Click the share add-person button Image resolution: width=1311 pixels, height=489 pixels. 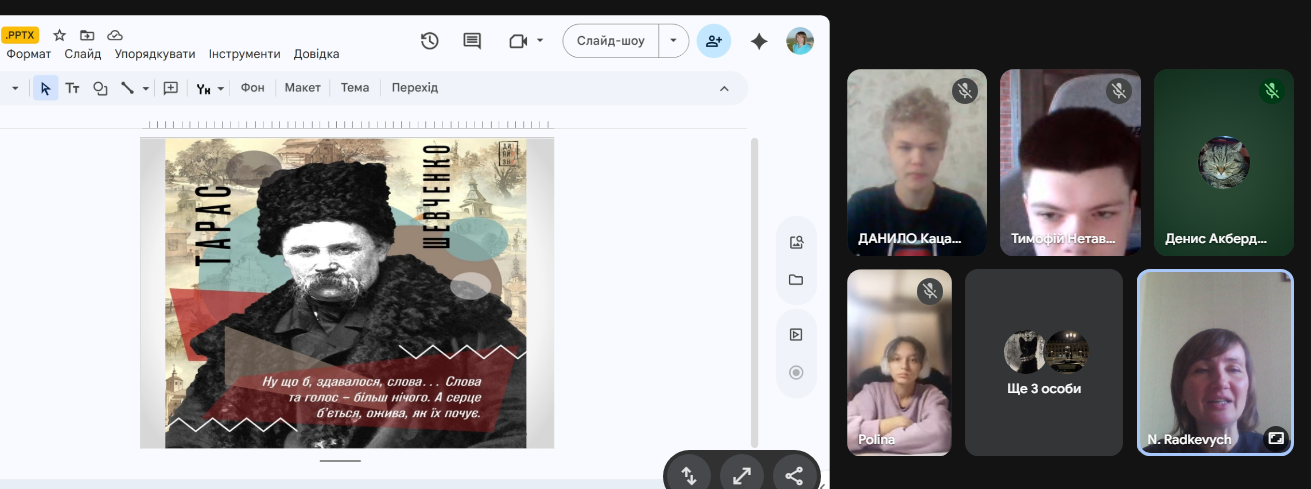(x=714, y=41)
